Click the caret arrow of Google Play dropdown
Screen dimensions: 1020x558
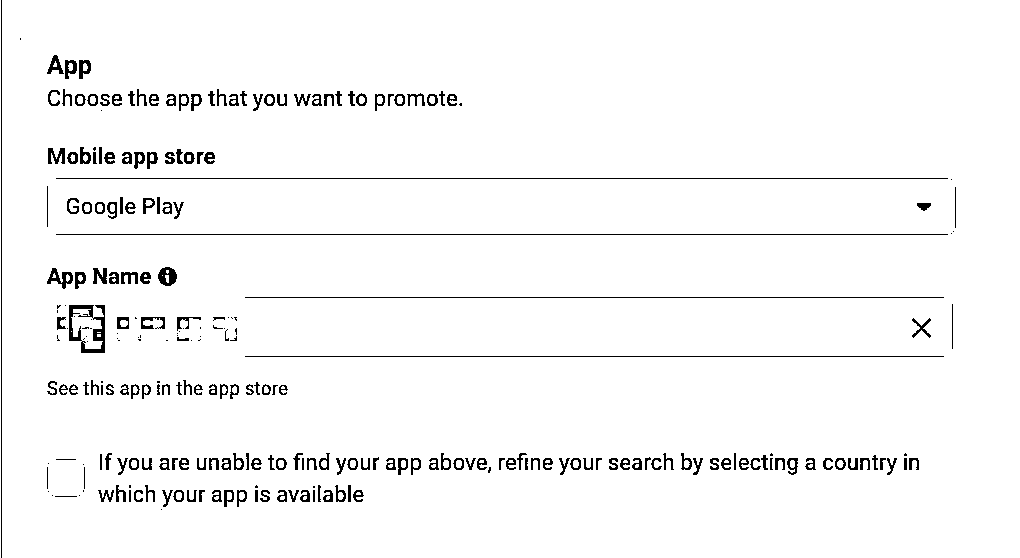[x=924, y=207]
